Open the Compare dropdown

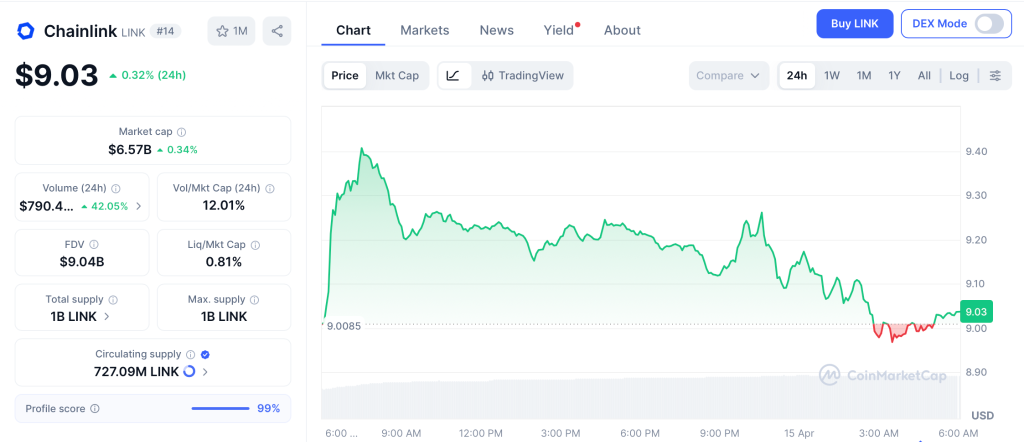(728, 76)
